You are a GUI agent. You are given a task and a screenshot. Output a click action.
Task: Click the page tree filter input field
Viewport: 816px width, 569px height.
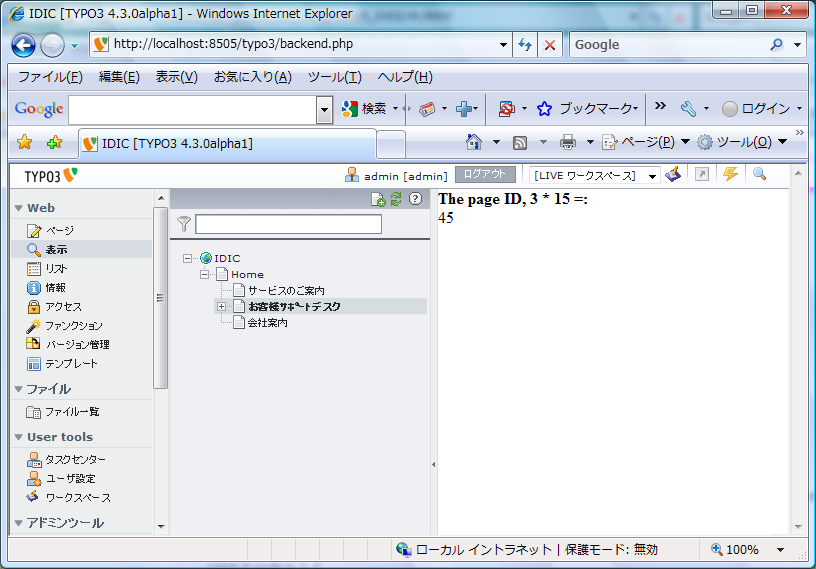point(288,224)
